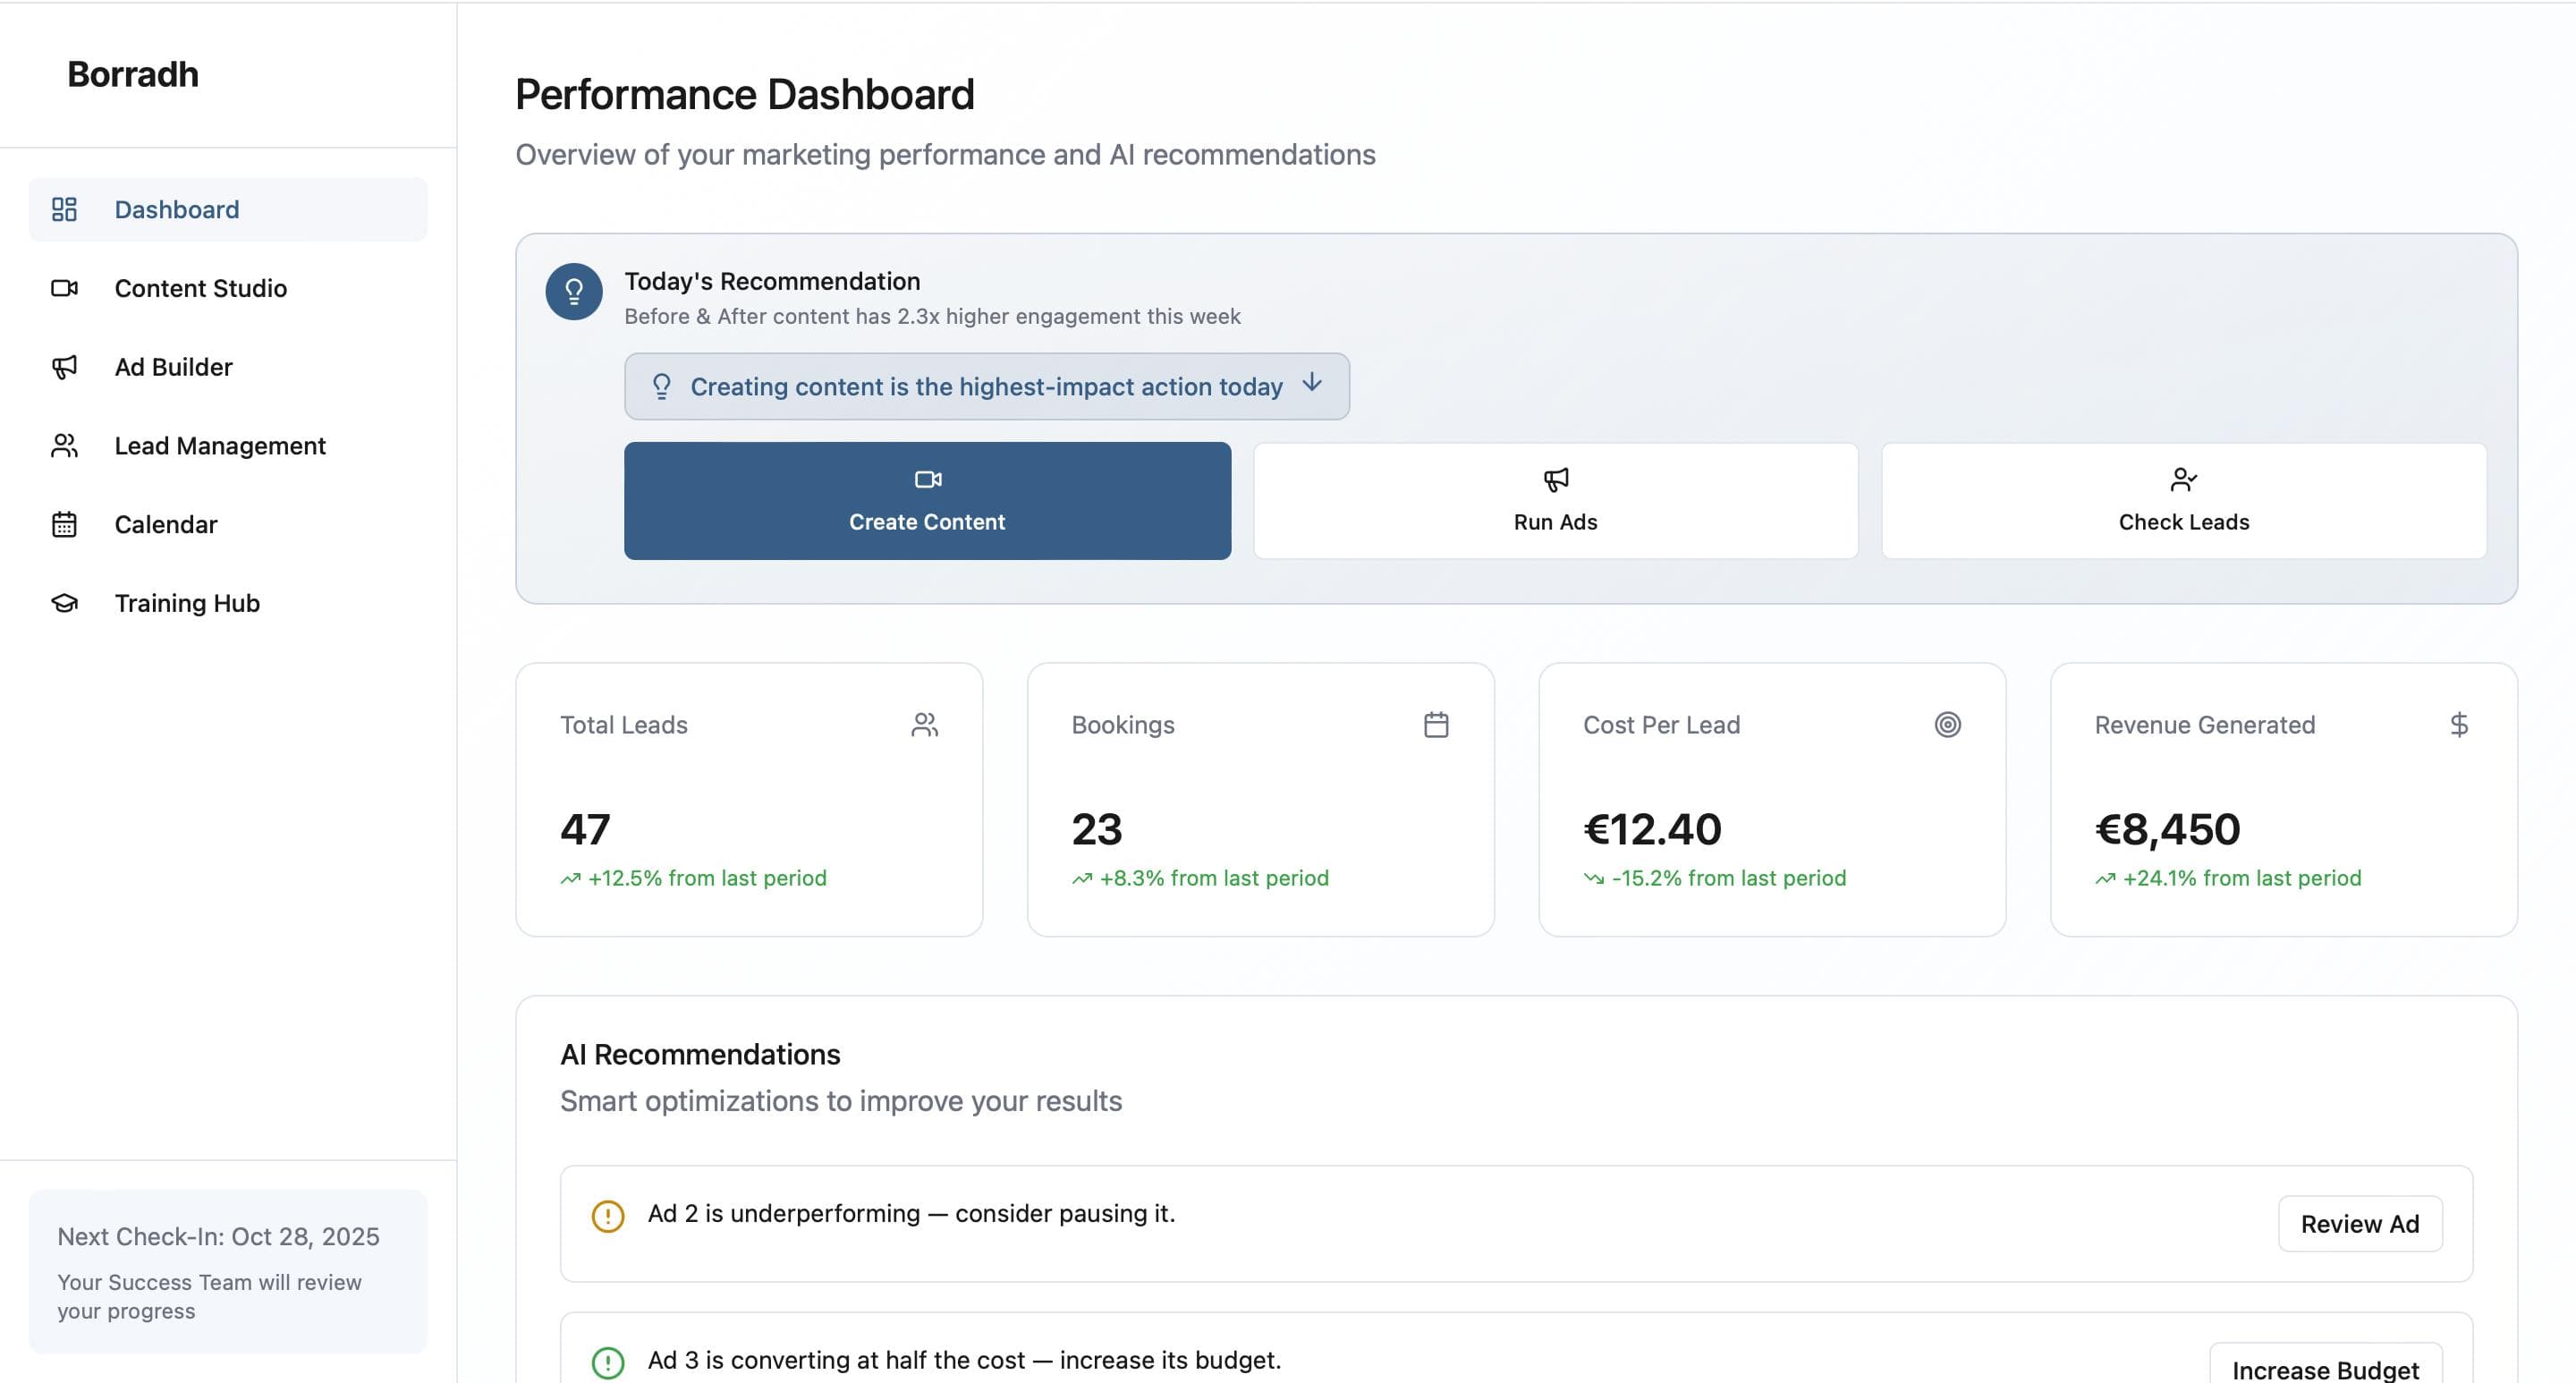Click the dollar icon on Revenue Generated card

pyautogui.click(x=2460, y=724)
